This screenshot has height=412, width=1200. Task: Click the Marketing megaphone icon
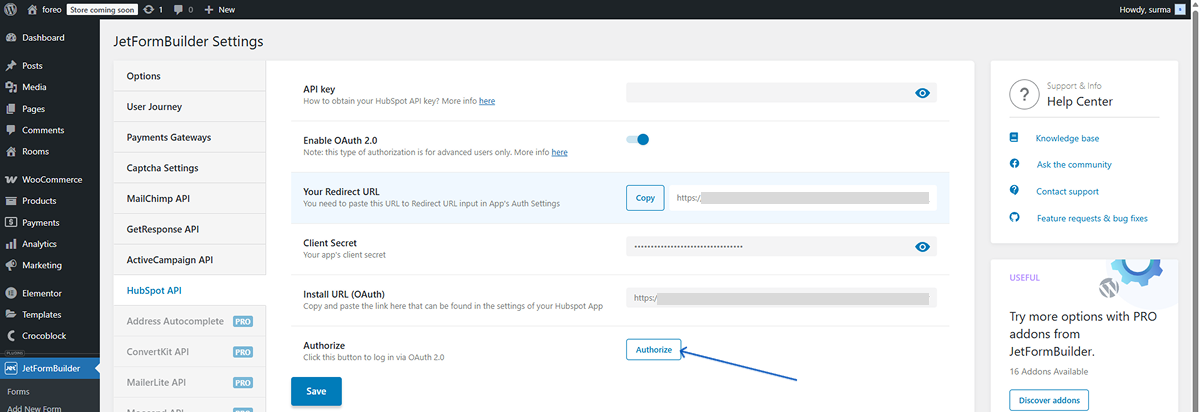coord(11,265)
